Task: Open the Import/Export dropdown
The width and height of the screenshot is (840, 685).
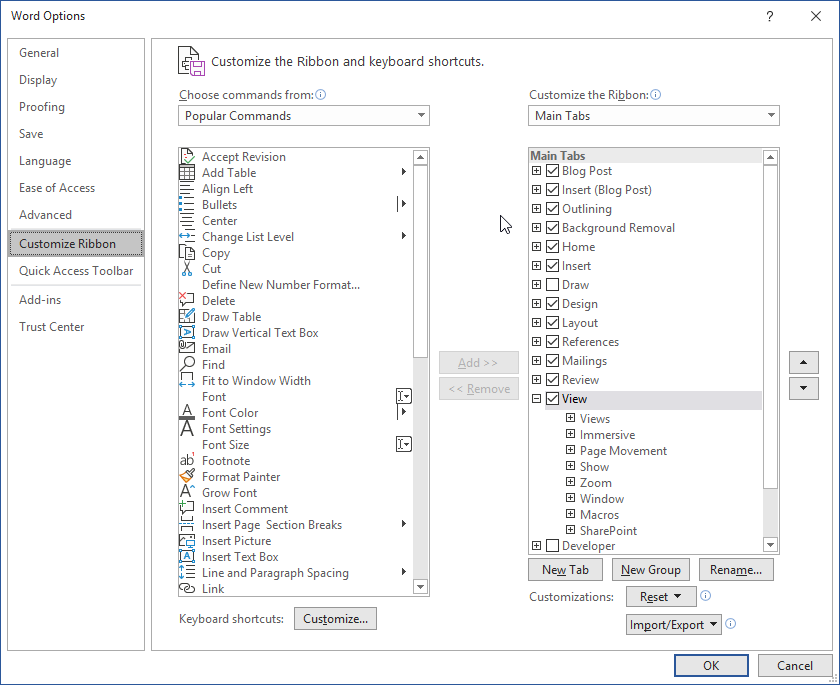Action: click(x=674, y=624)
